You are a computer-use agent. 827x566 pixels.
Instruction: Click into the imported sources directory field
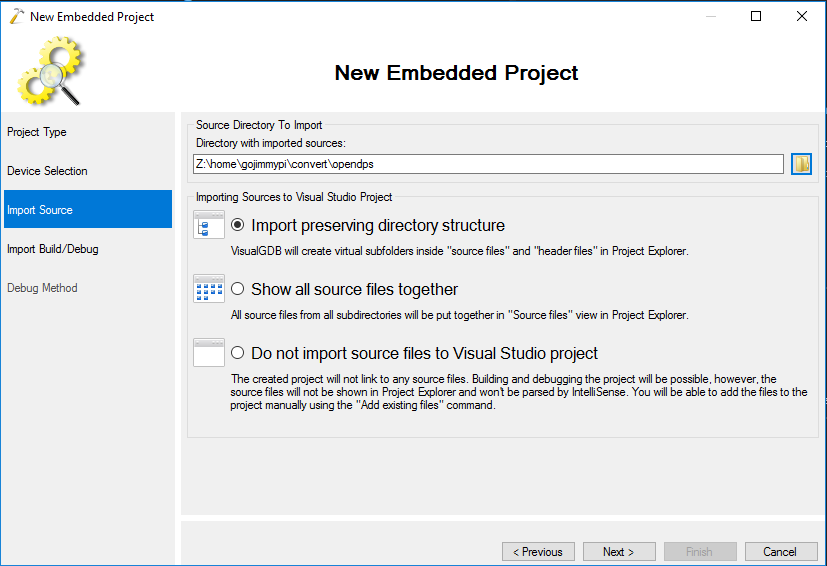click(488, 164)
